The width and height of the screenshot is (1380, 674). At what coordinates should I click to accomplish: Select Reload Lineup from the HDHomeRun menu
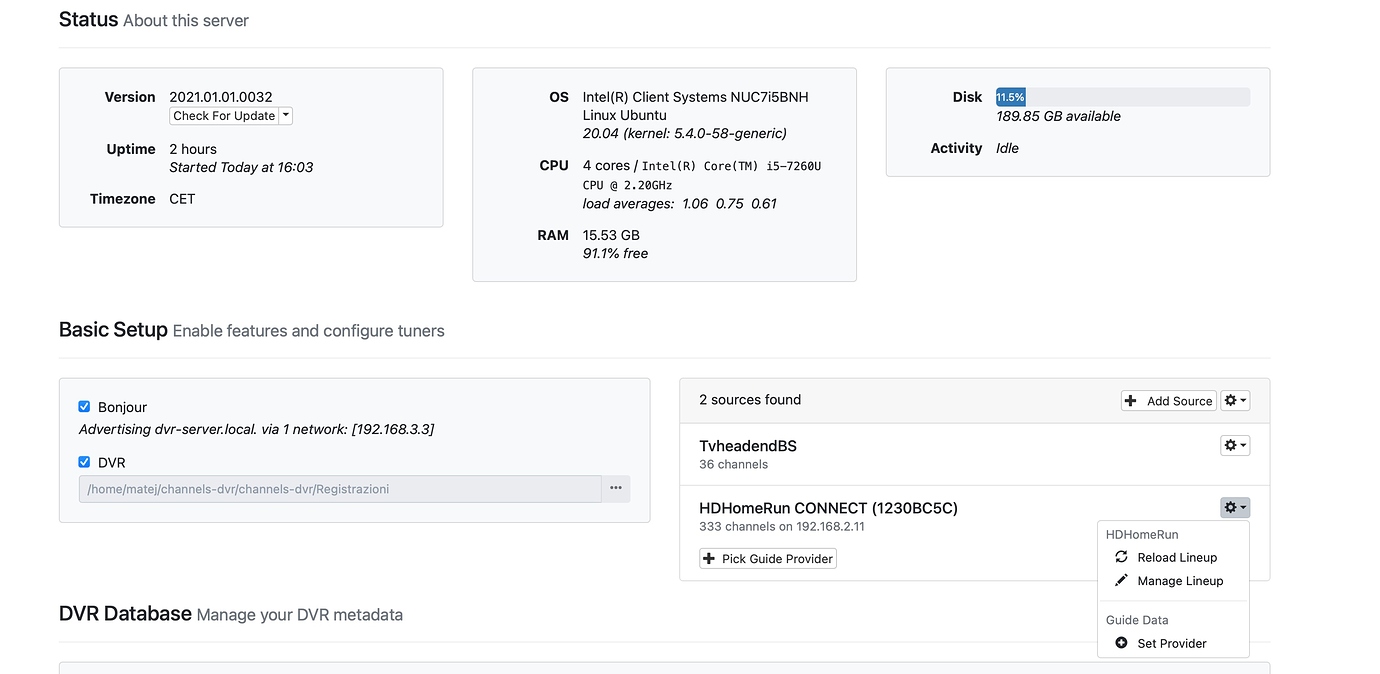click(1177, 557)
